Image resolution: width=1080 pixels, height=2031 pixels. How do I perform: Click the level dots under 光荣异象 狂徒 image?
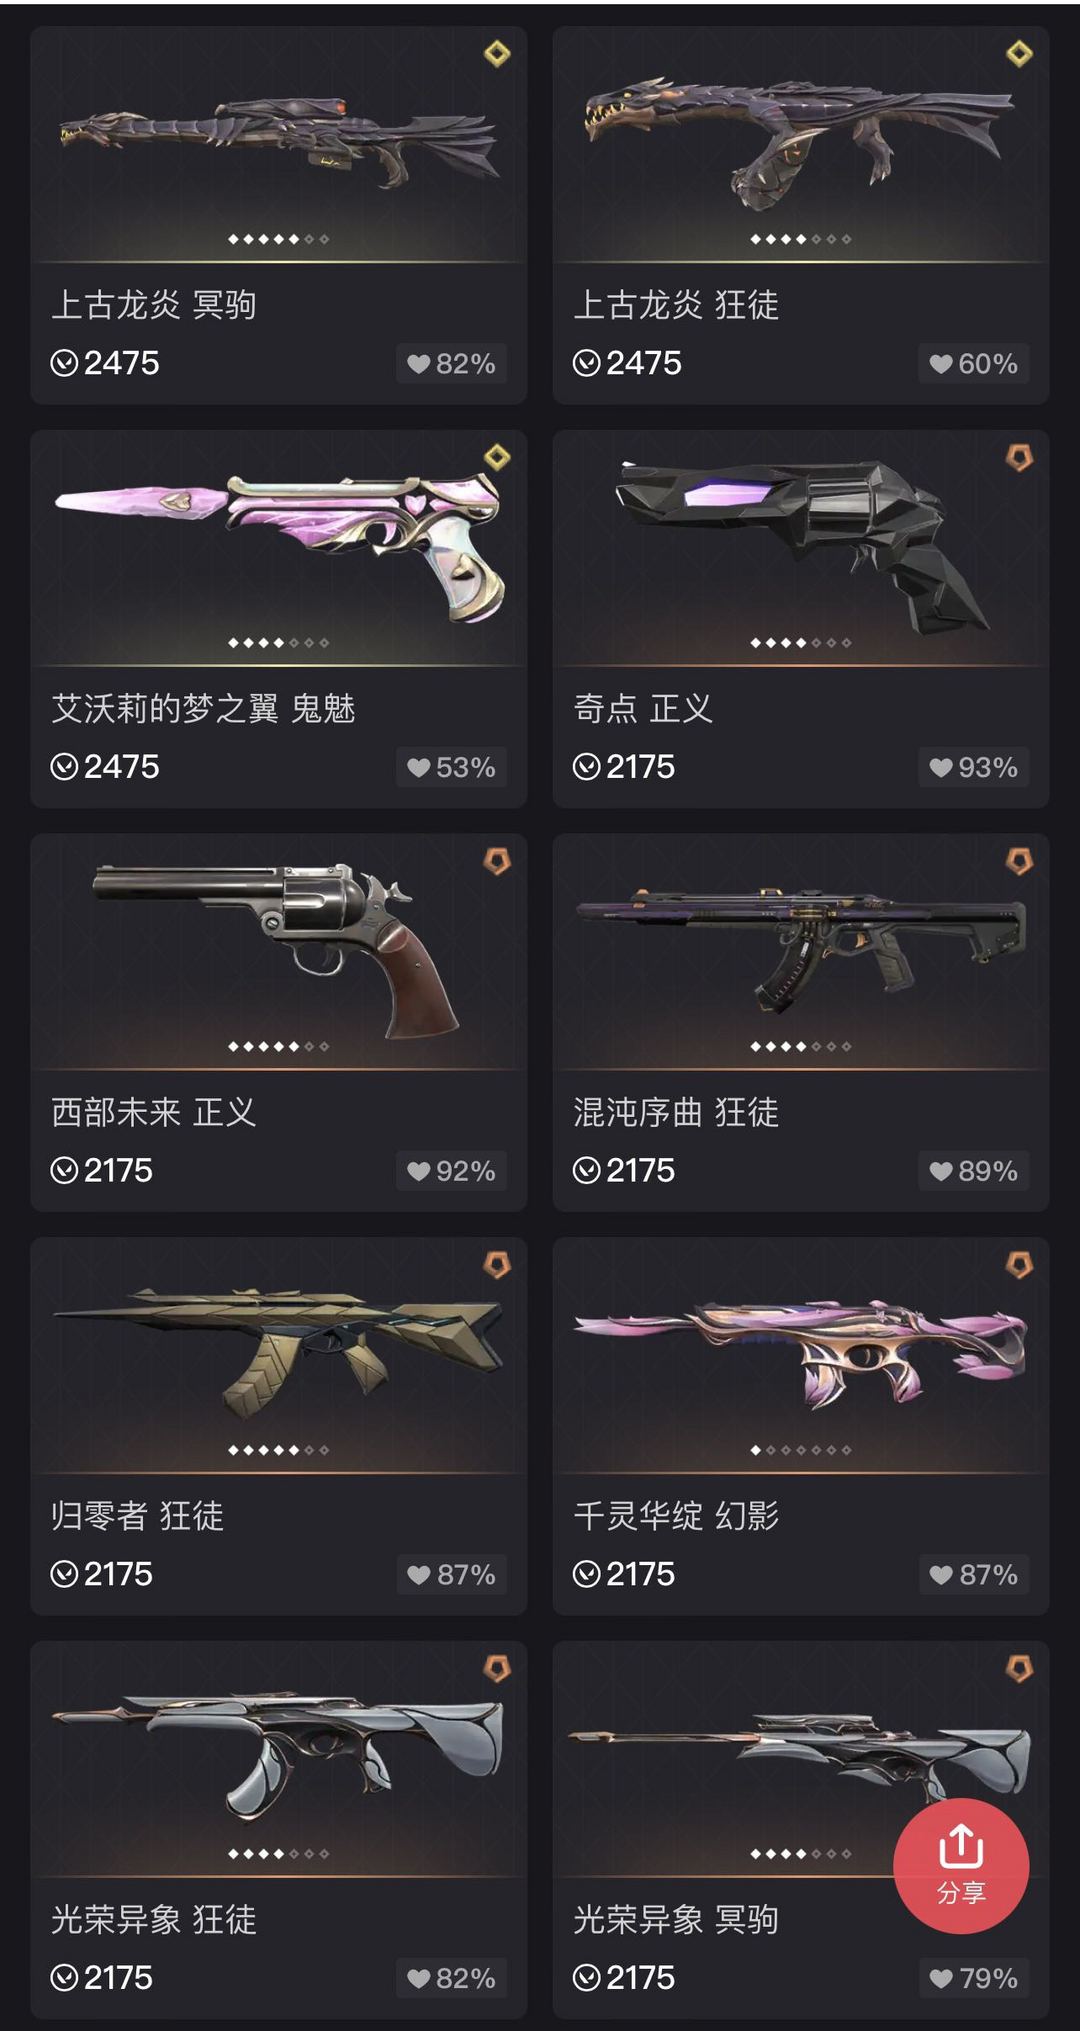coord(278,1854)
